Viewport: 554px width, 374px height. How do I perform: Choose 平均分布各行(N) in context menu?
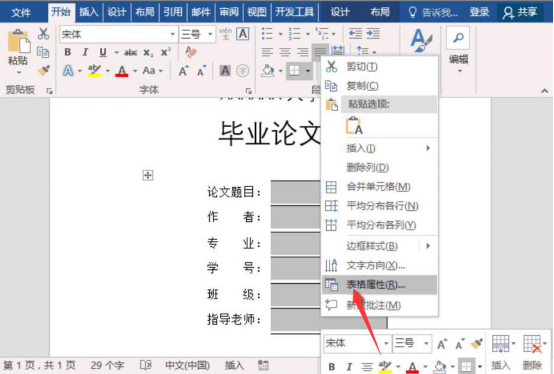coord(379,206)
